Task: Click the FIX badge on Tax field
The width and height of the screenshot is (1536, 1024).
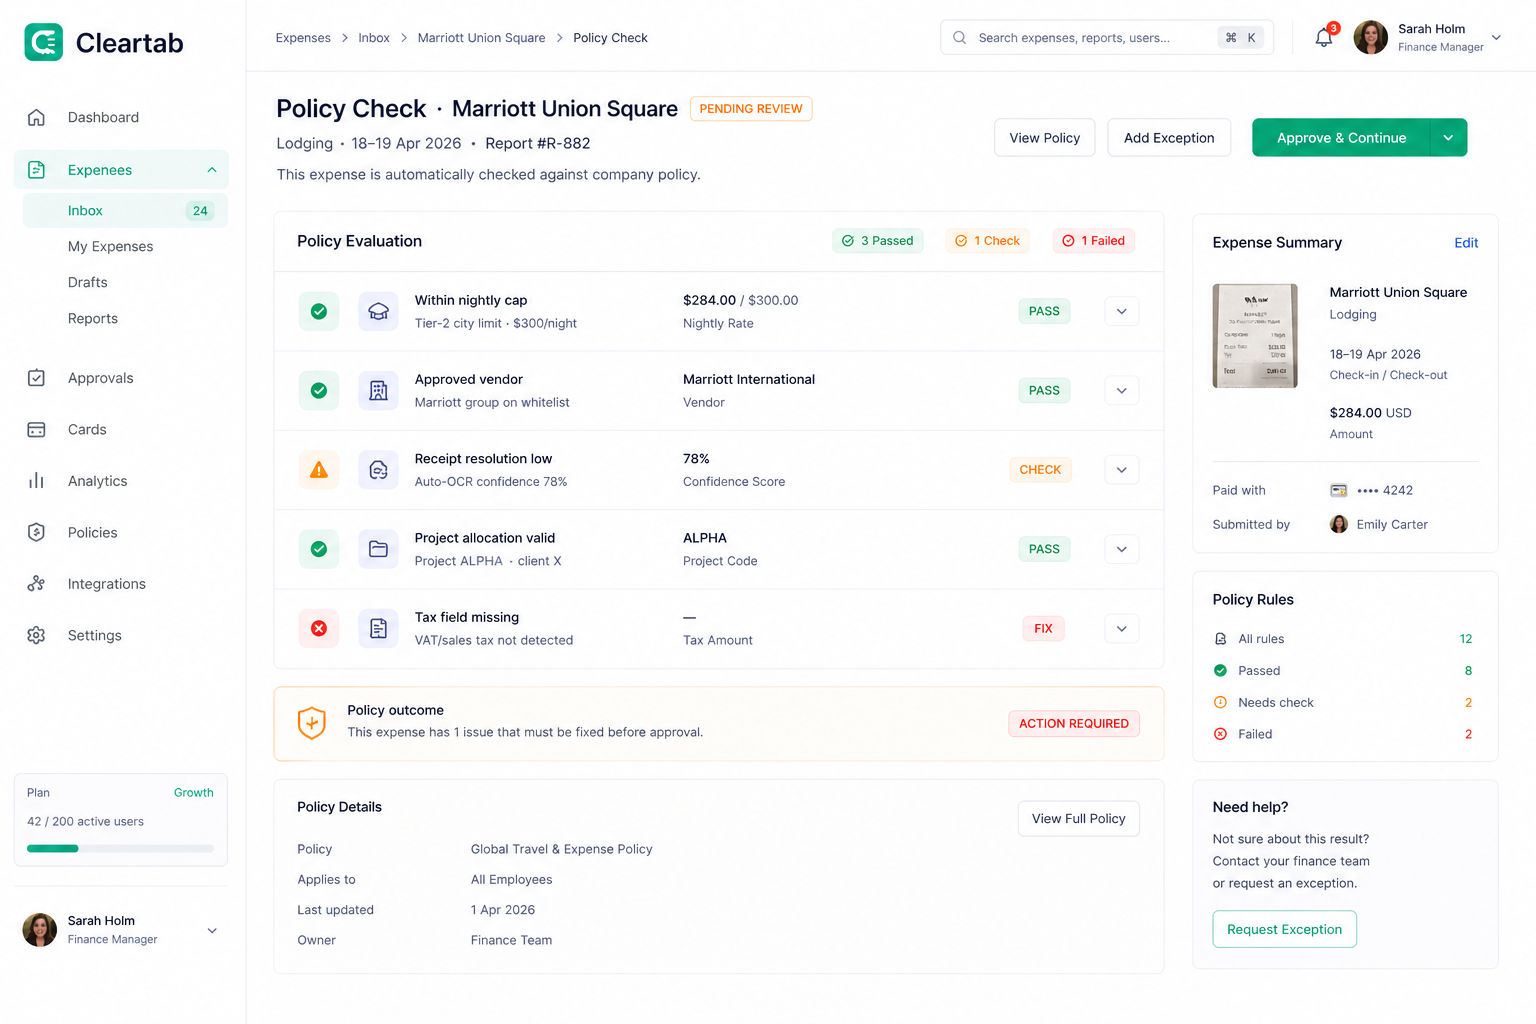Action: pos(1043,629)
